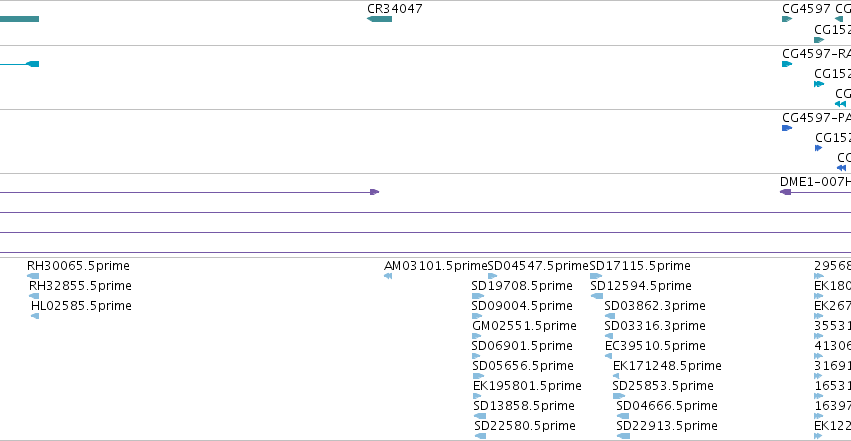Click the CG4597 gene arrow glyph
Viewport: 851px width, 441px height.
pos(787,19)
